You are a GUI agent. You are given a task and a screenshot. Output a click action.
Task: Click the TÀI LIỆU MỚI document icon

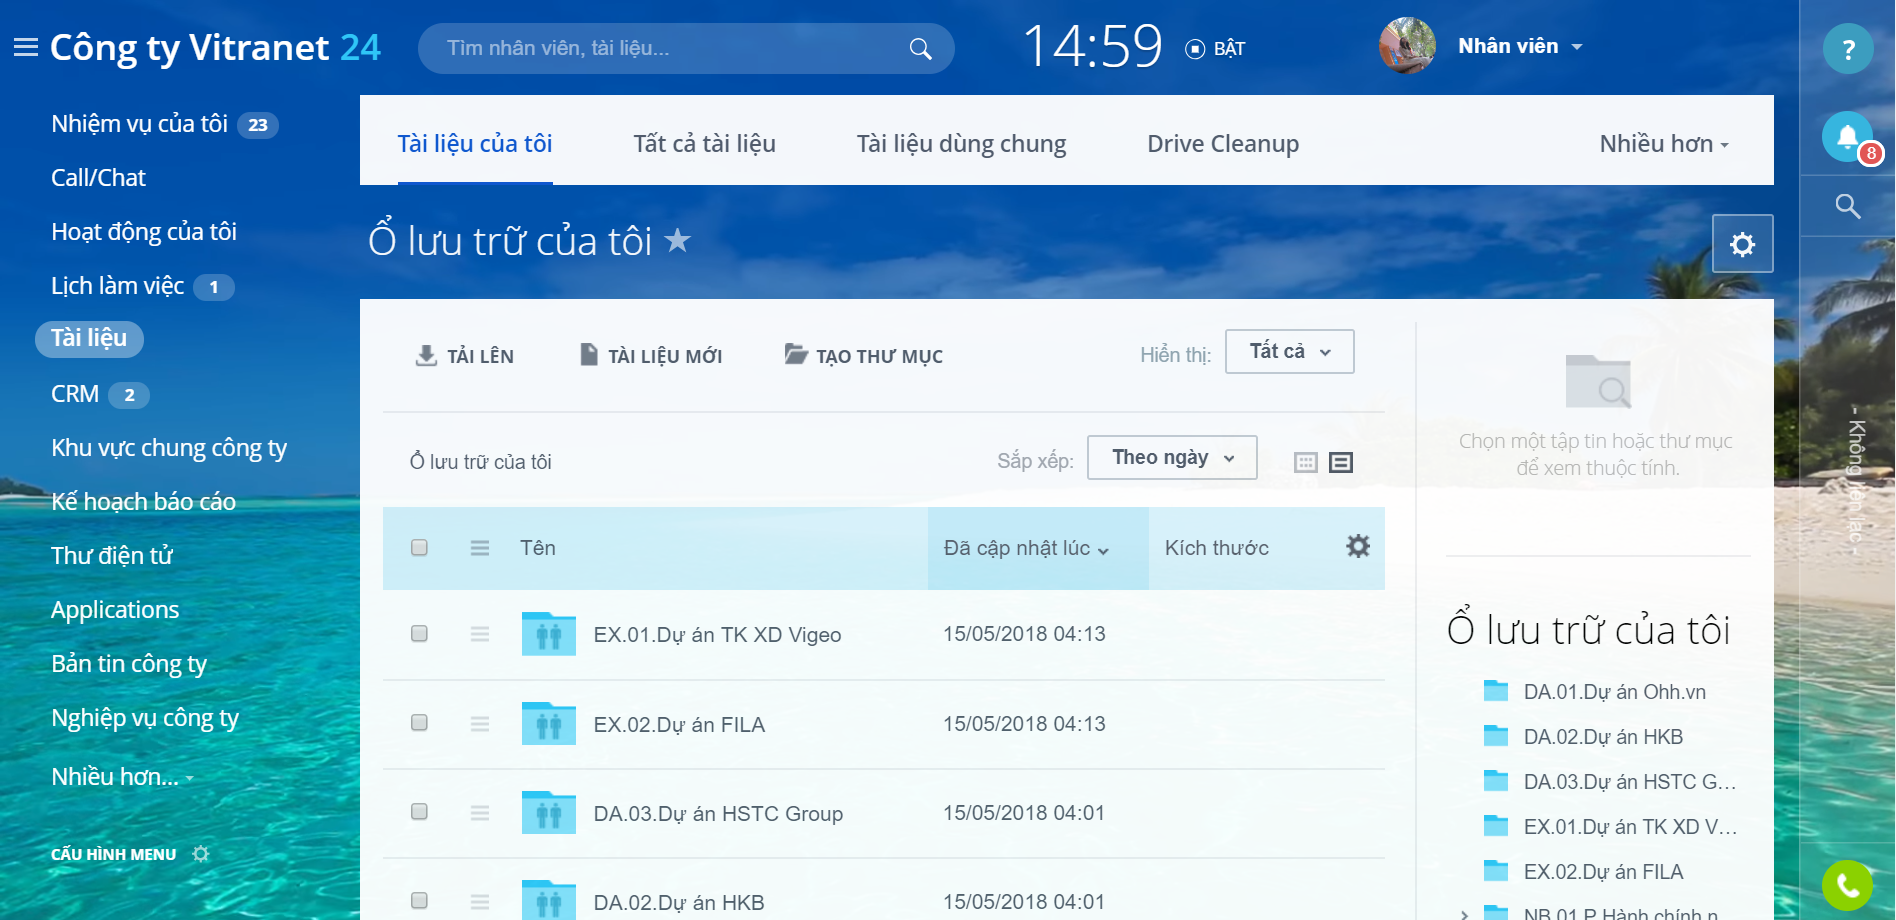589,354
